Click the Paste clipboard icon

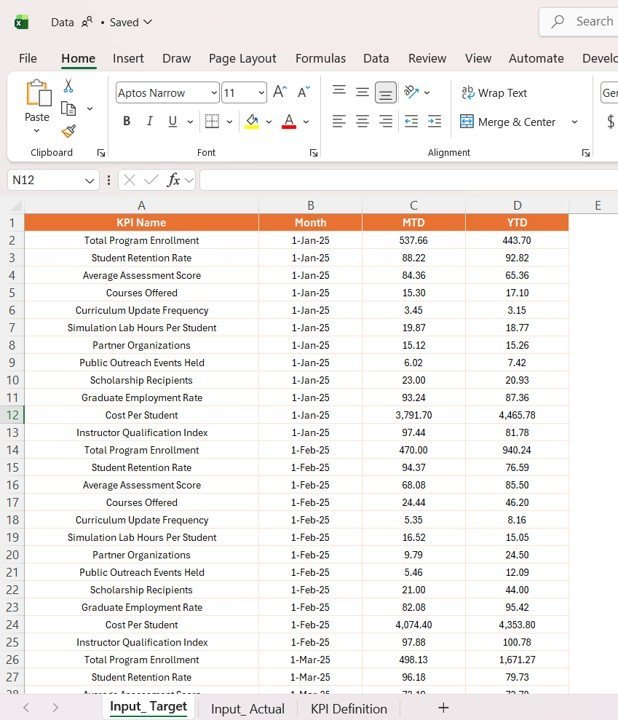pos(37,94)
